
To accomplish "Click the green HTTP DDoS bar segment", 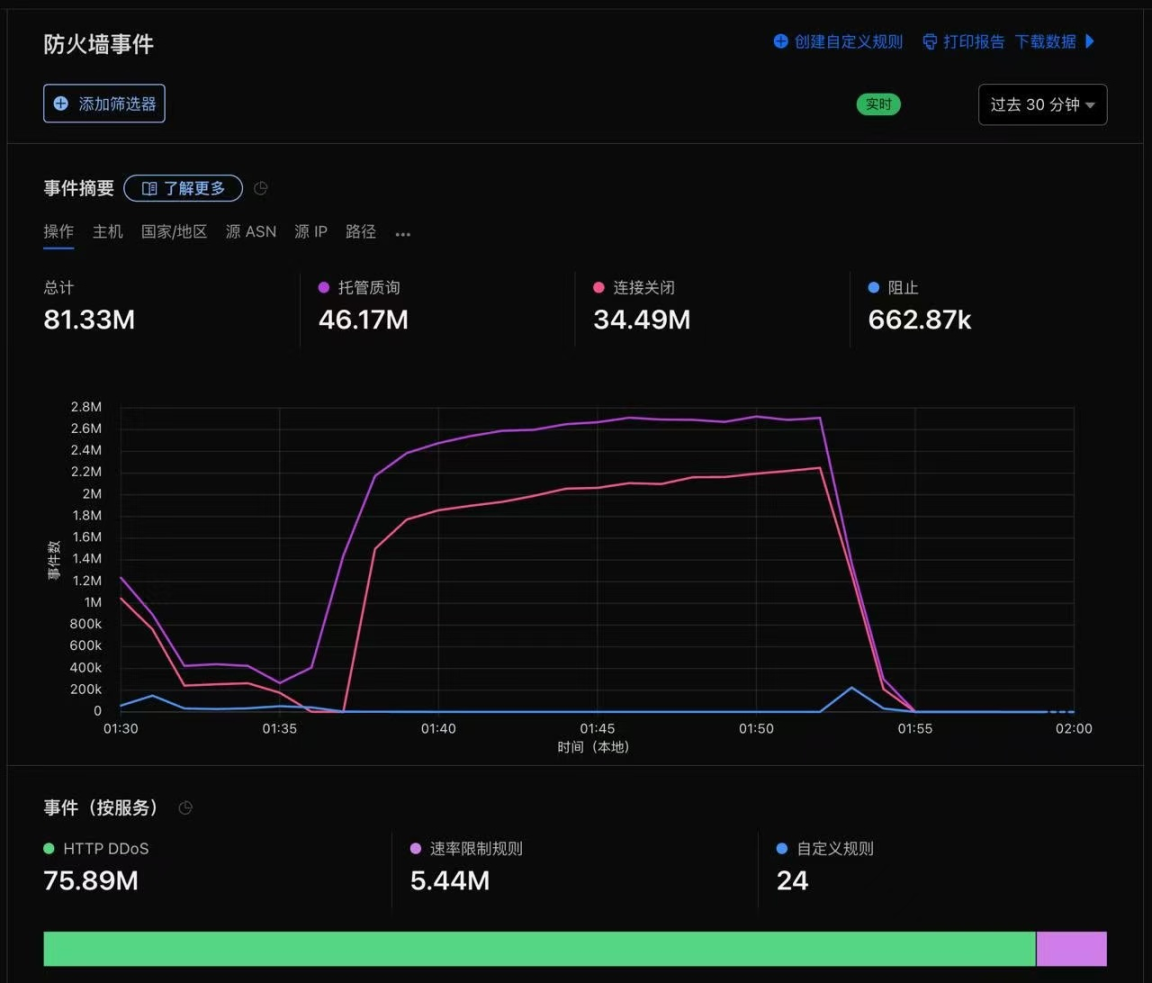I will point(539,949).
